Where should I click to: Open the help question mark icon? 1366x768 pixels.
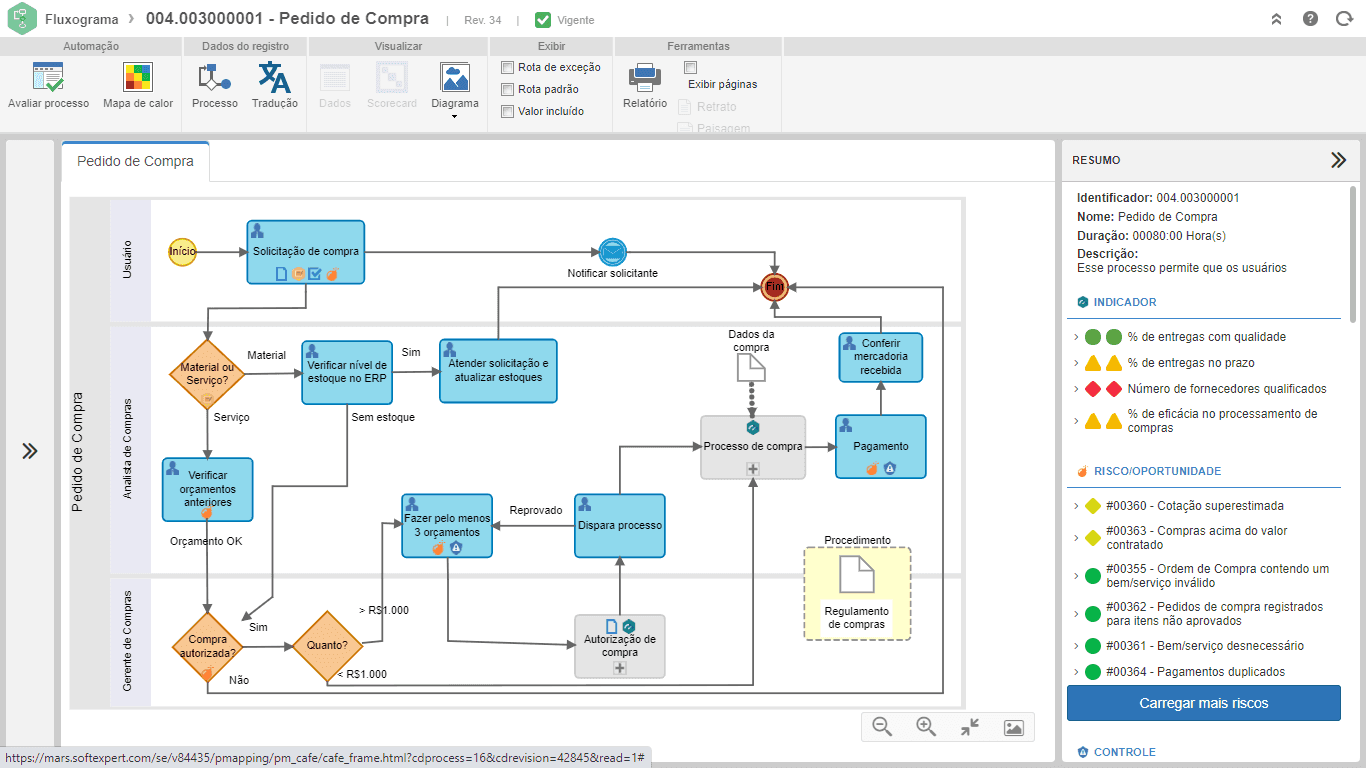(x=1310, y=19)
